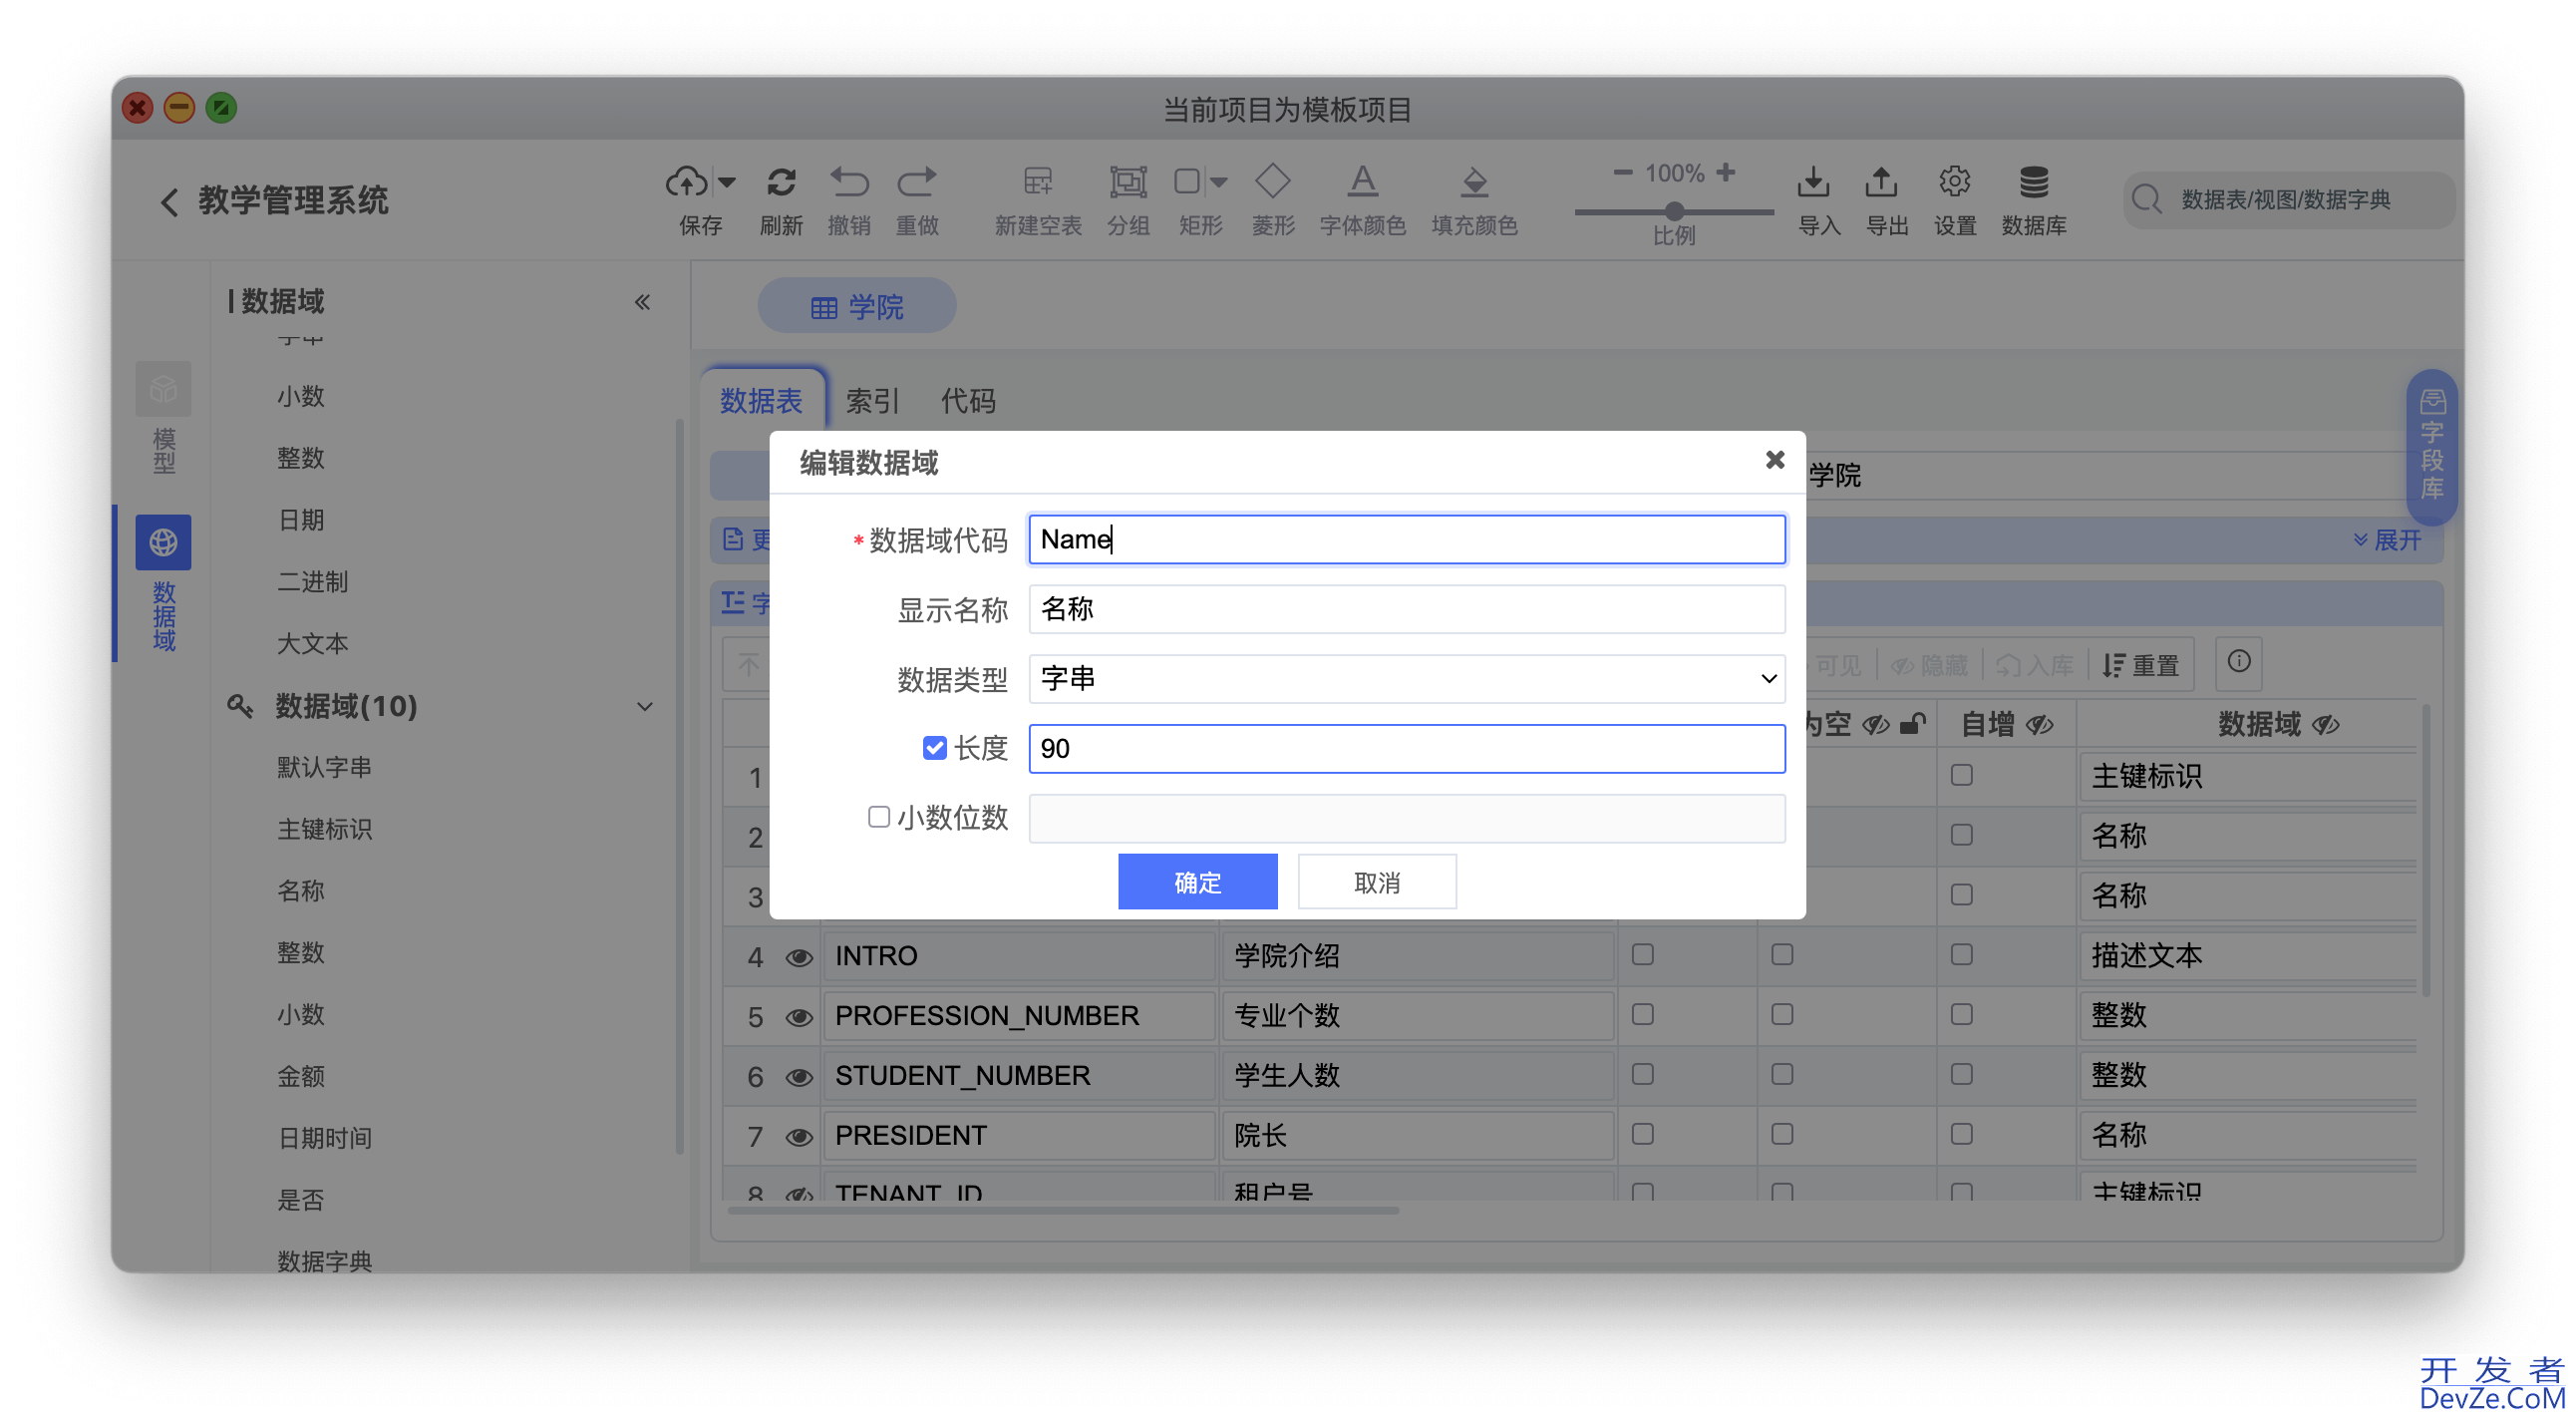Open the Rectangle shape dropdown arrow
This screenshot has height=1420, width=2576.
coord(1219,182)
